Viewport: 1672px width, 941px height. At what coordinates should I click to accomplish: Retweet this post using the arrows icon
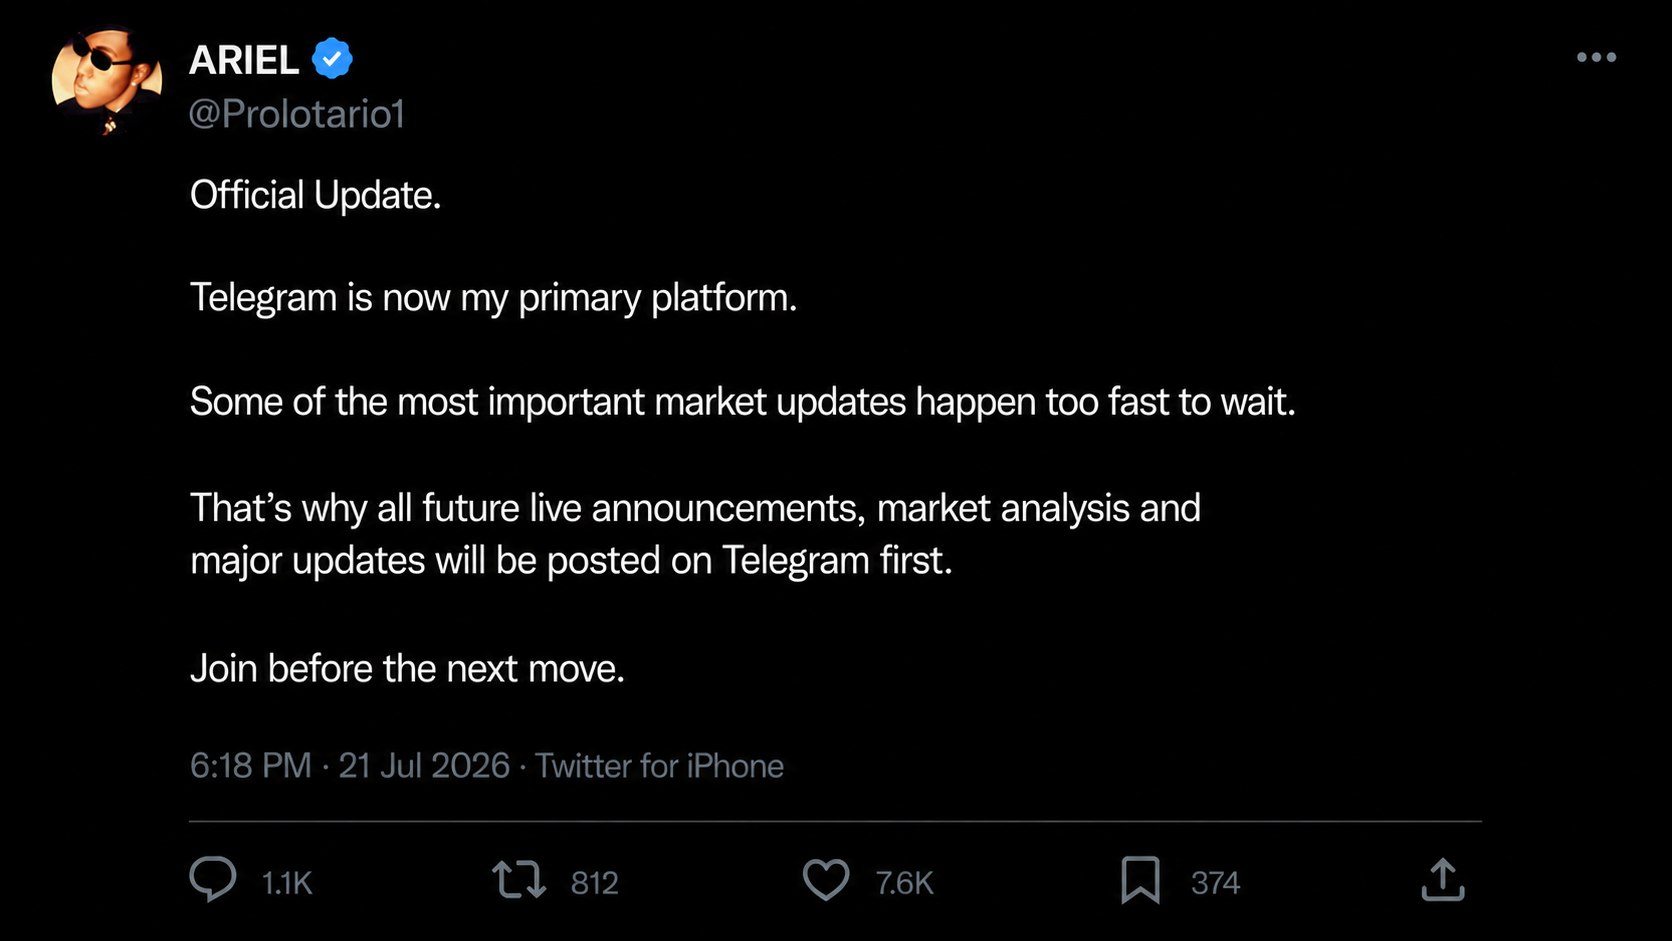[x=519, y=880]
